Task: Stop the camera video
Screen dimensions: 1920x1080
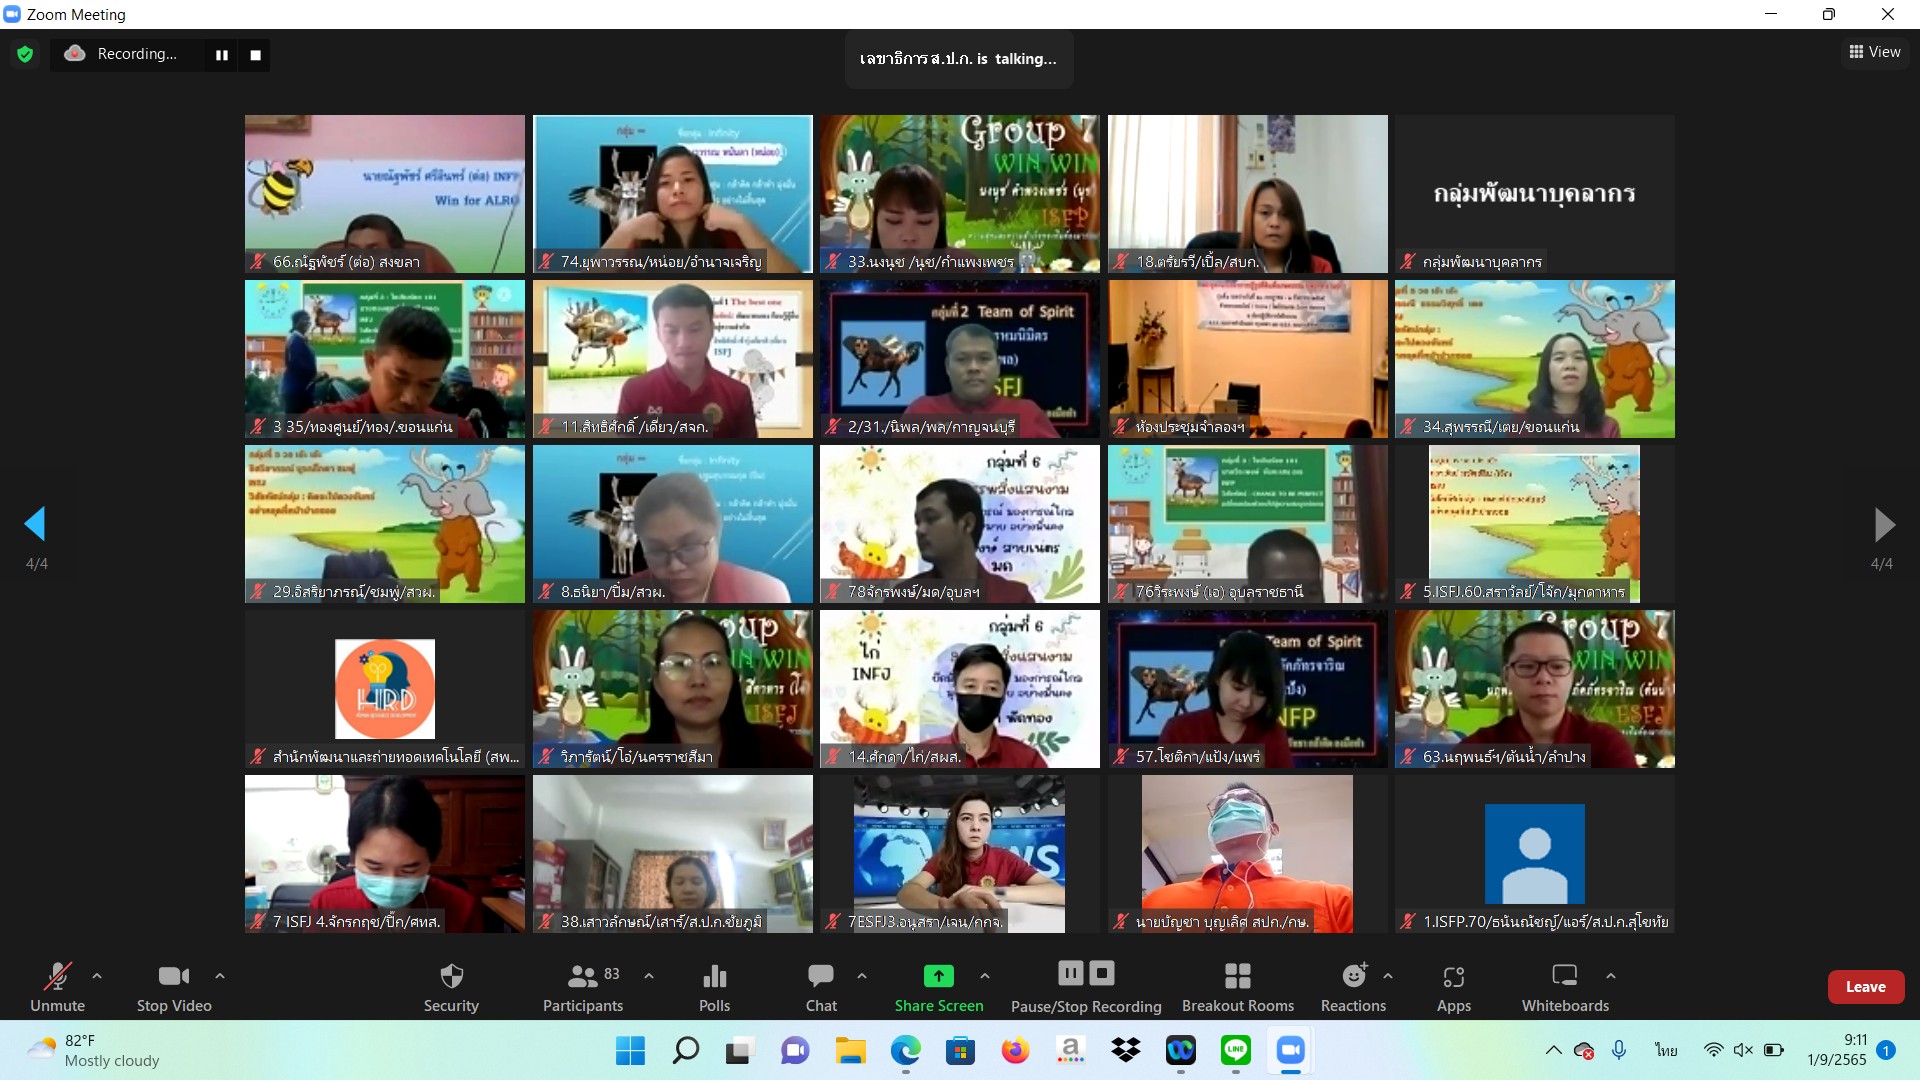Action: pos(174,986)
